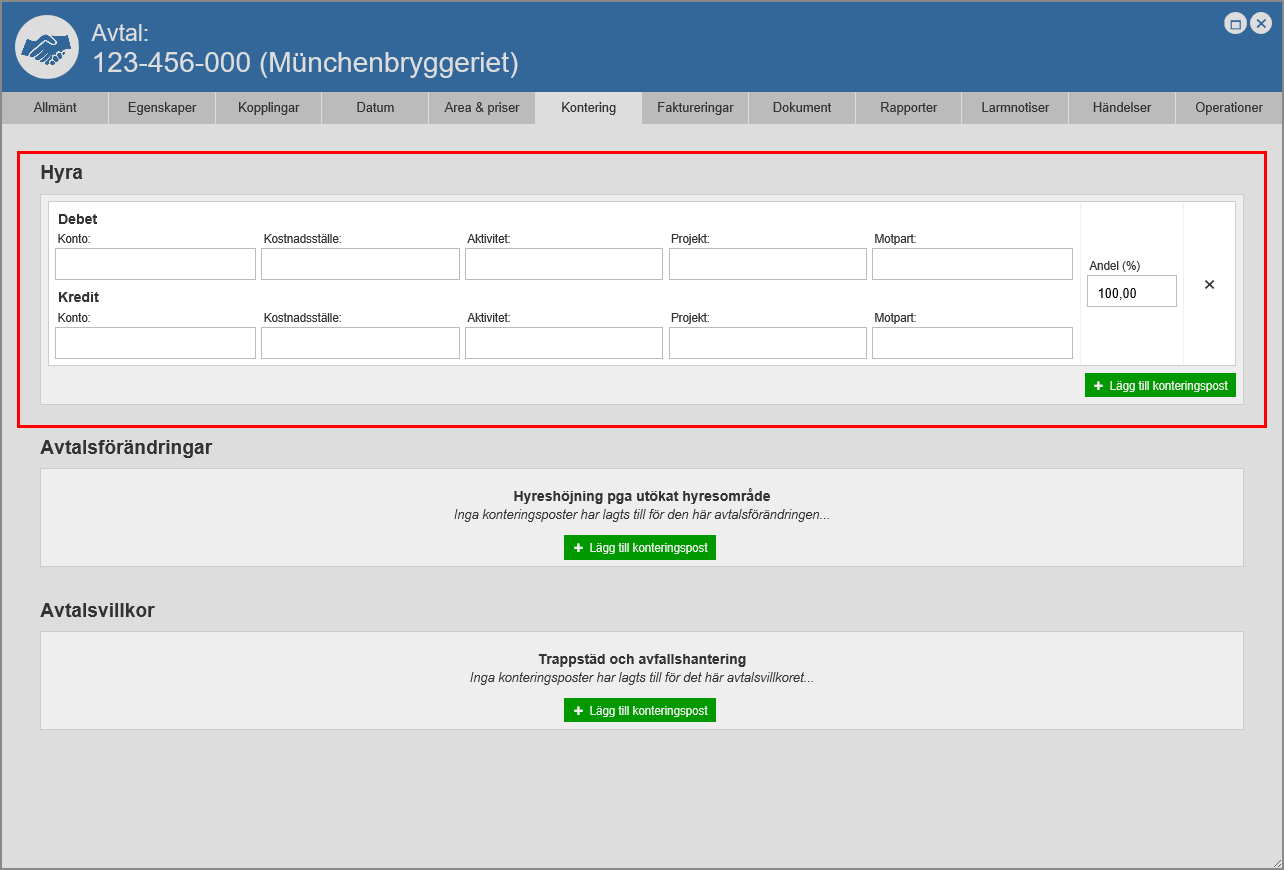Switch to the Faktureringar tab
Image resolution: width=1284 pixels, height=870 pixels.
pyautogui.click(x=695, y=108)
